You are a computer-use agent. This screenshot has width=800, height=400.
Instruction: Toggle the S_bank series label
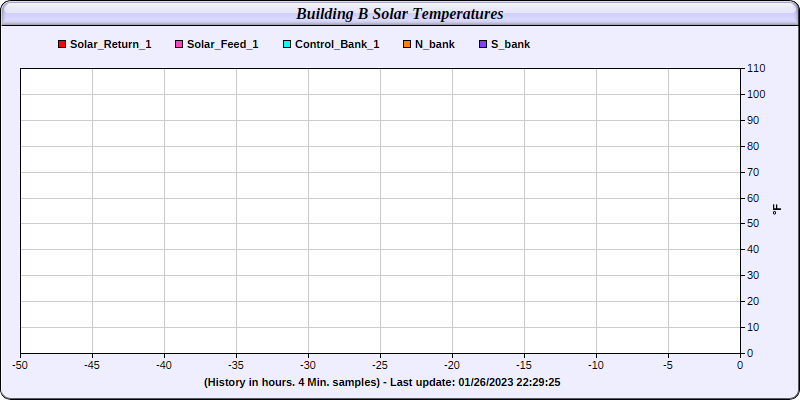(511, 44)
